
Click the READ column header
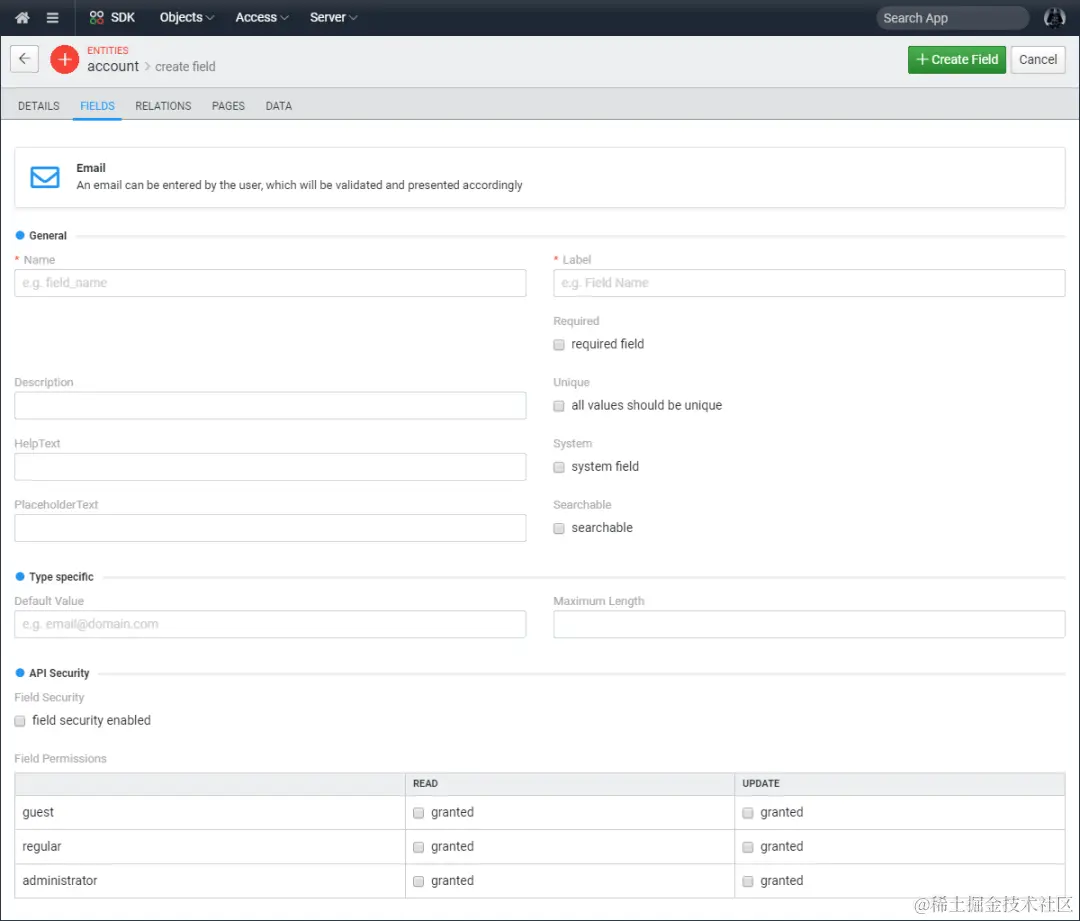click(425, 783)
